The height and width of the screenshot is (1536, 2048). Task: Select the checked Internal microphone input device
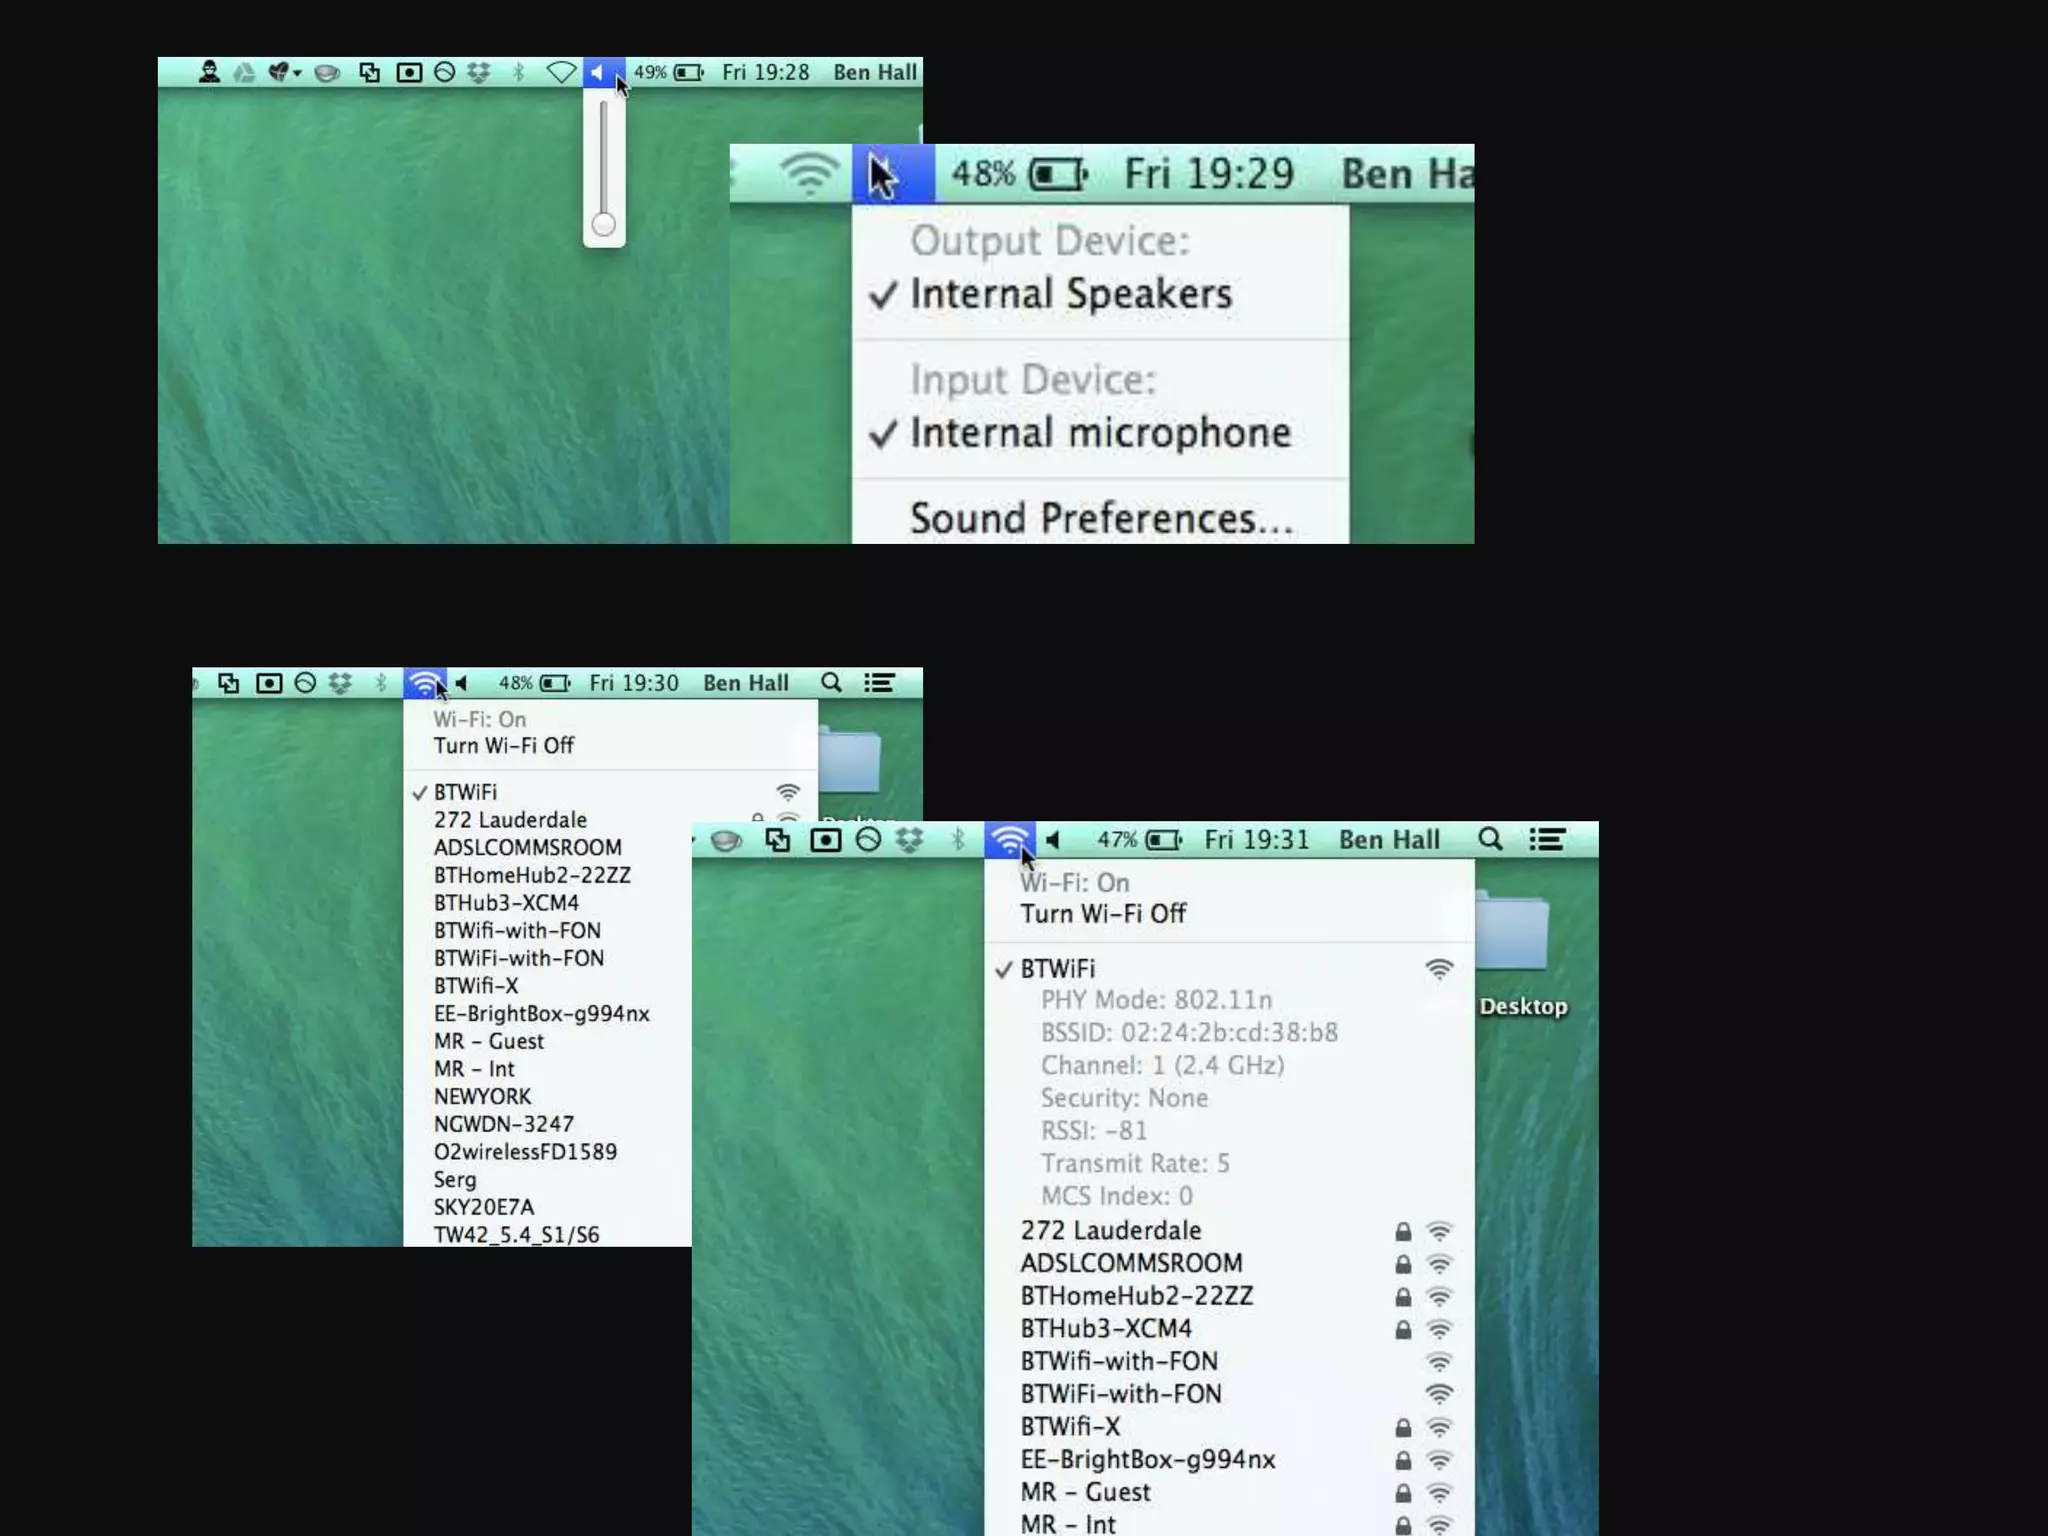1100,433
